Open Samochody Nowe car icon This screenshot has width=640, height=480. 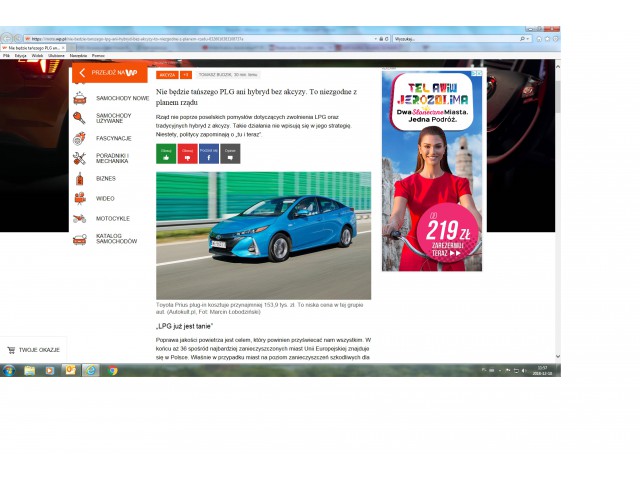(79, 98)
